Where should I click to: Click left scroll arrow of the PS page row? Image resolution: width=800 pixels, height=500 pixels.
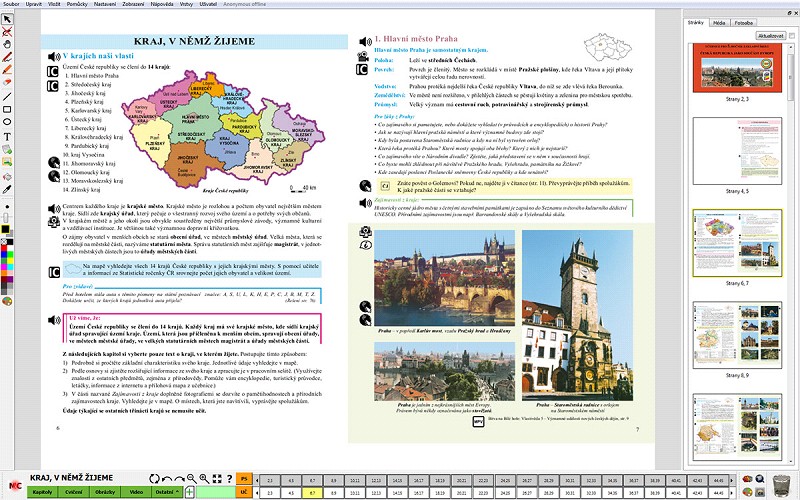[256, 481]
